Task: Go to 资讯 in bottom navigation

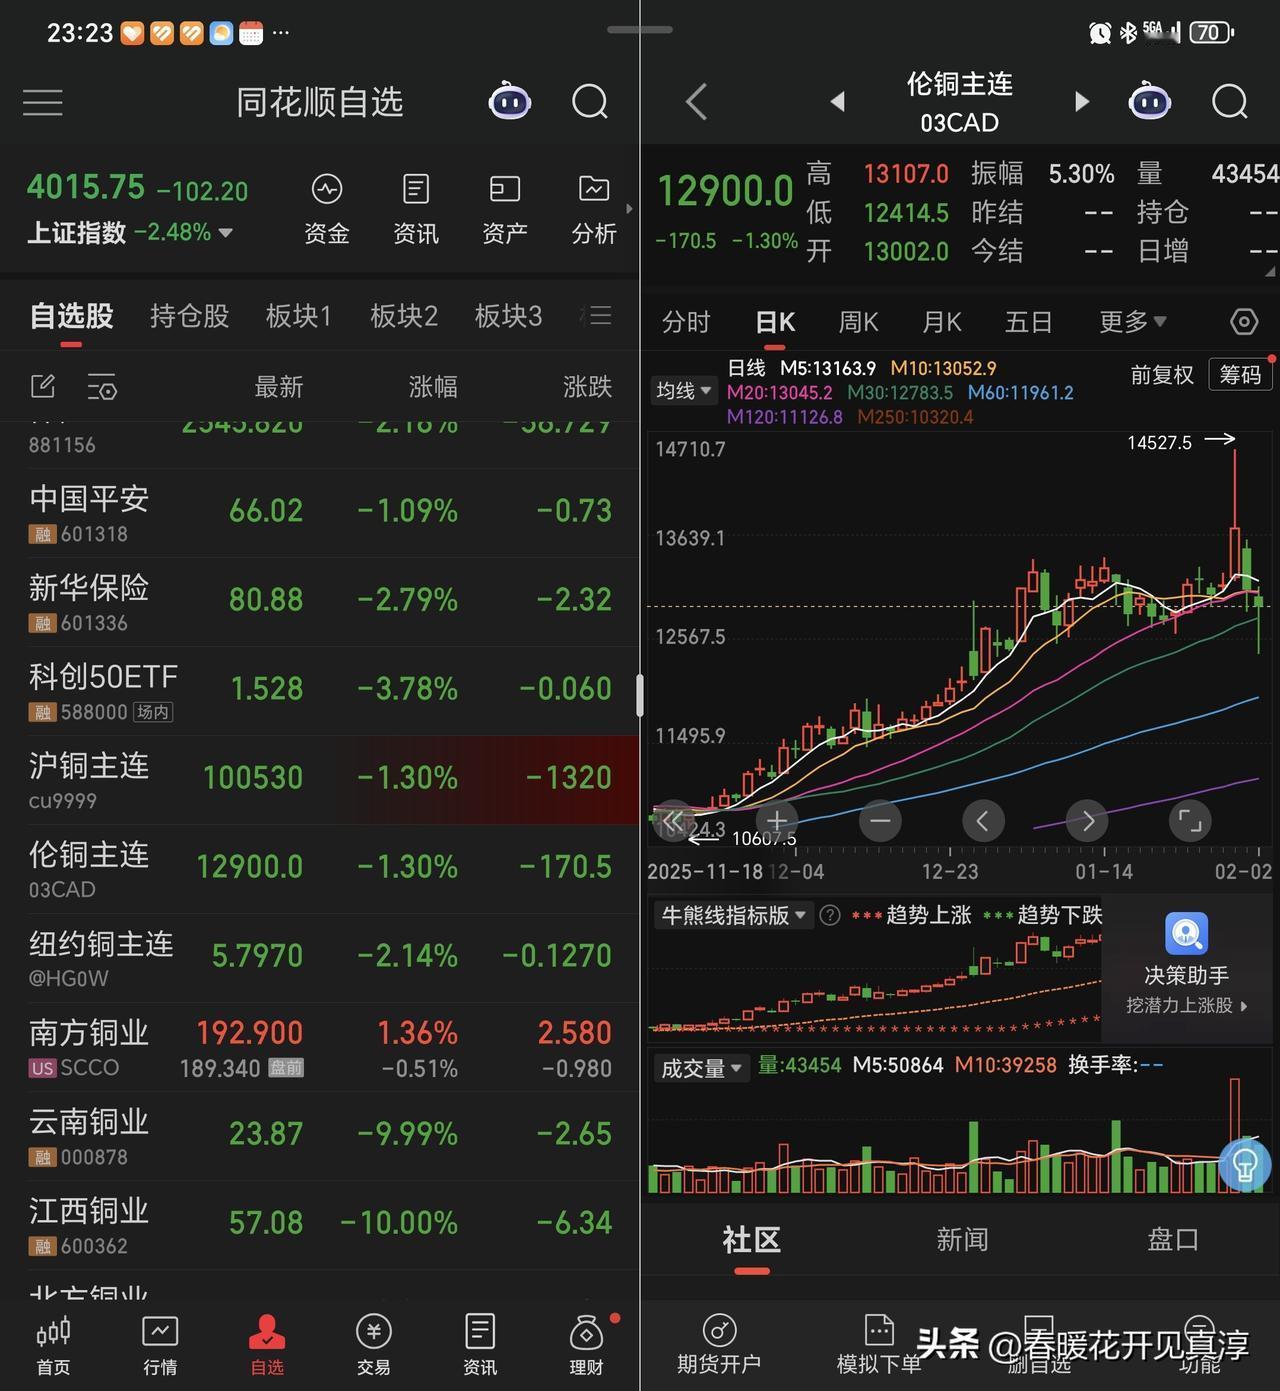Action: tap(480, 1345)
